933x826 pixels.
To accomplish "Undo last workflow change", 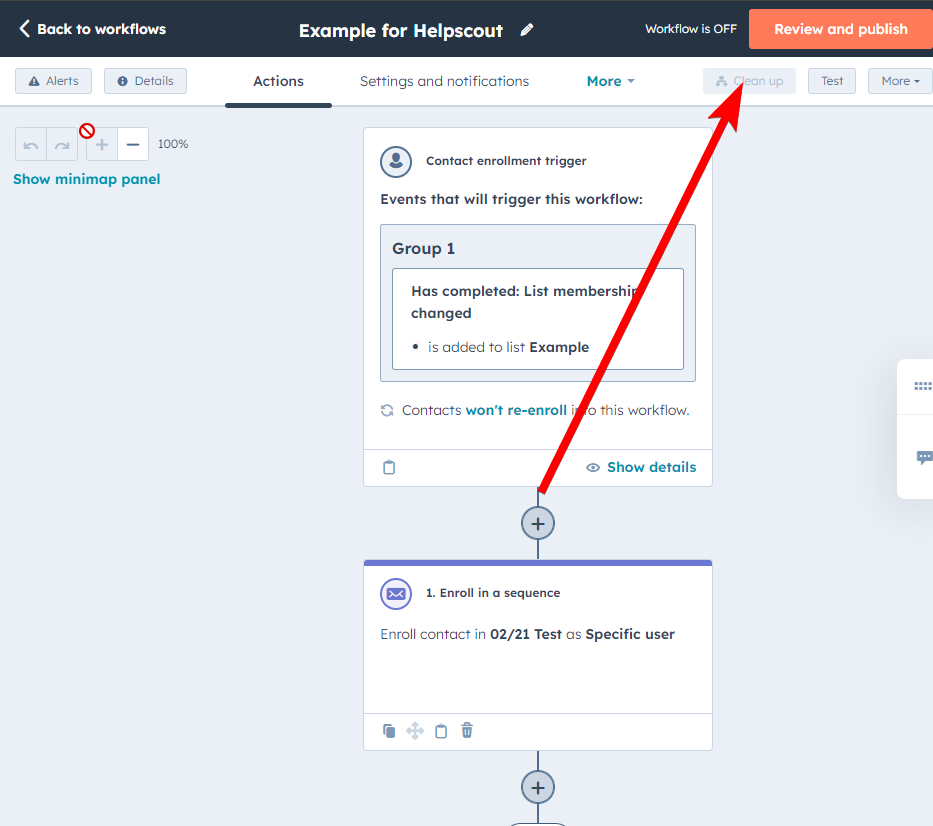I will click(x=31, y=145).
